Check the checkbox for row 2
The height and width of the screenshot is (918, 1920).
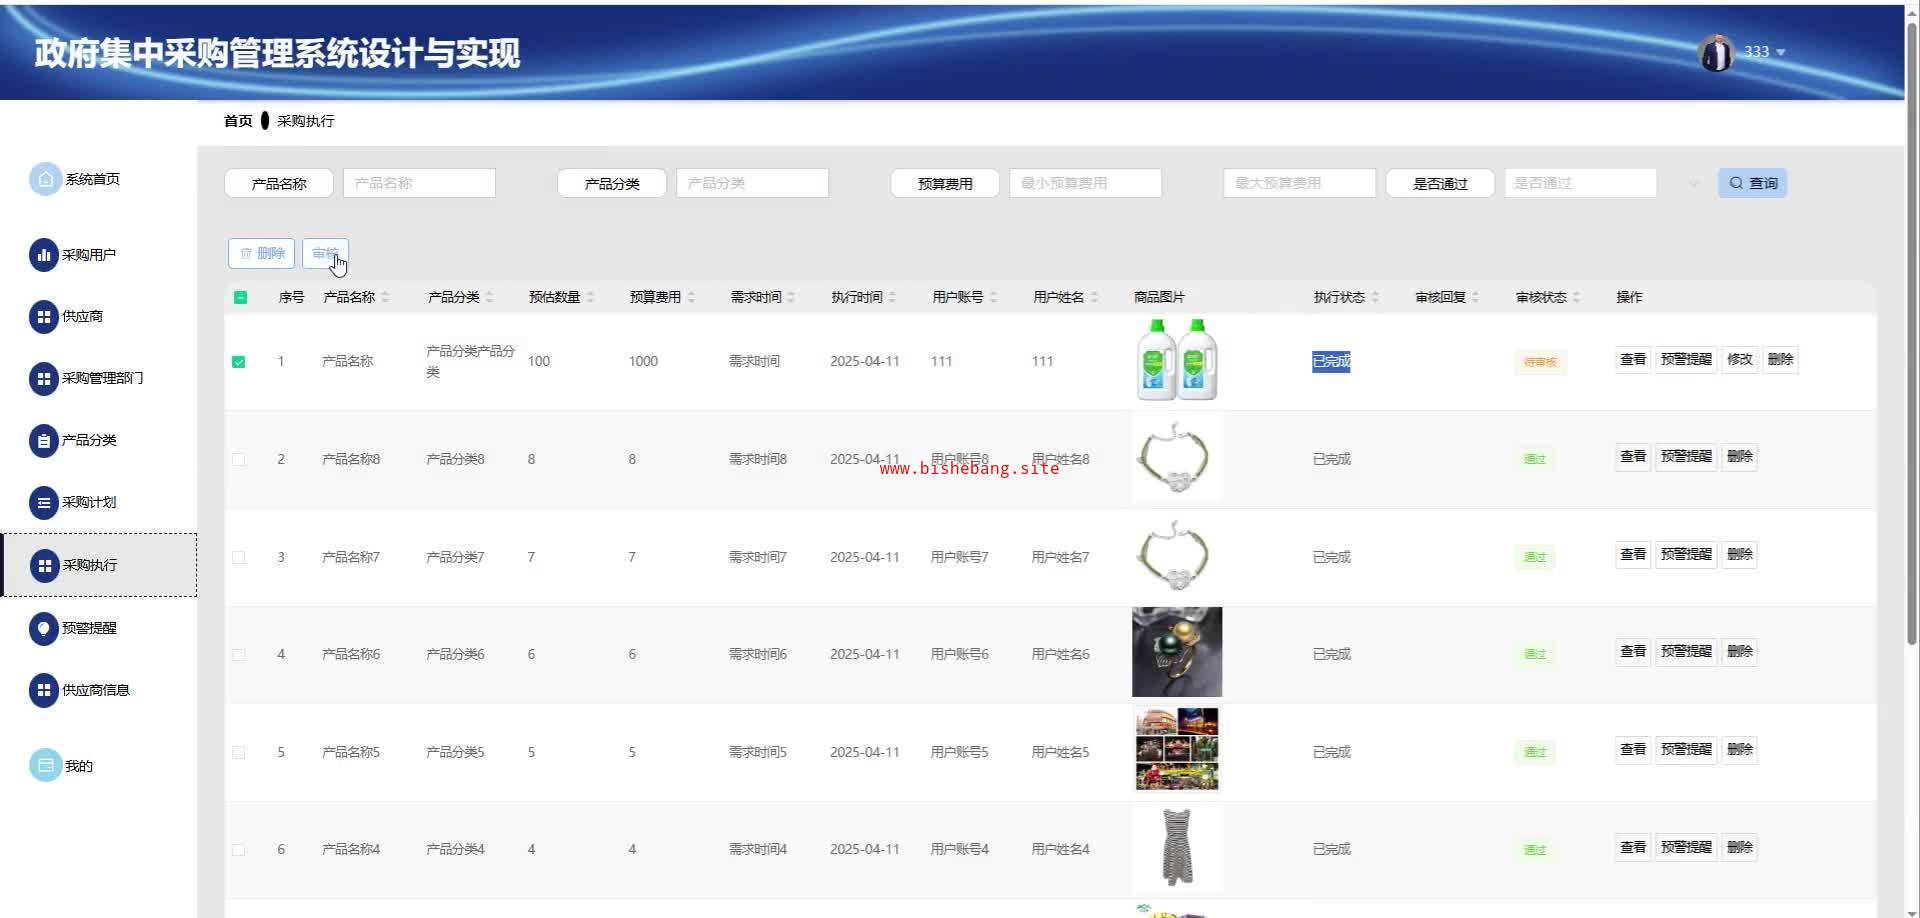coord(239,460)
